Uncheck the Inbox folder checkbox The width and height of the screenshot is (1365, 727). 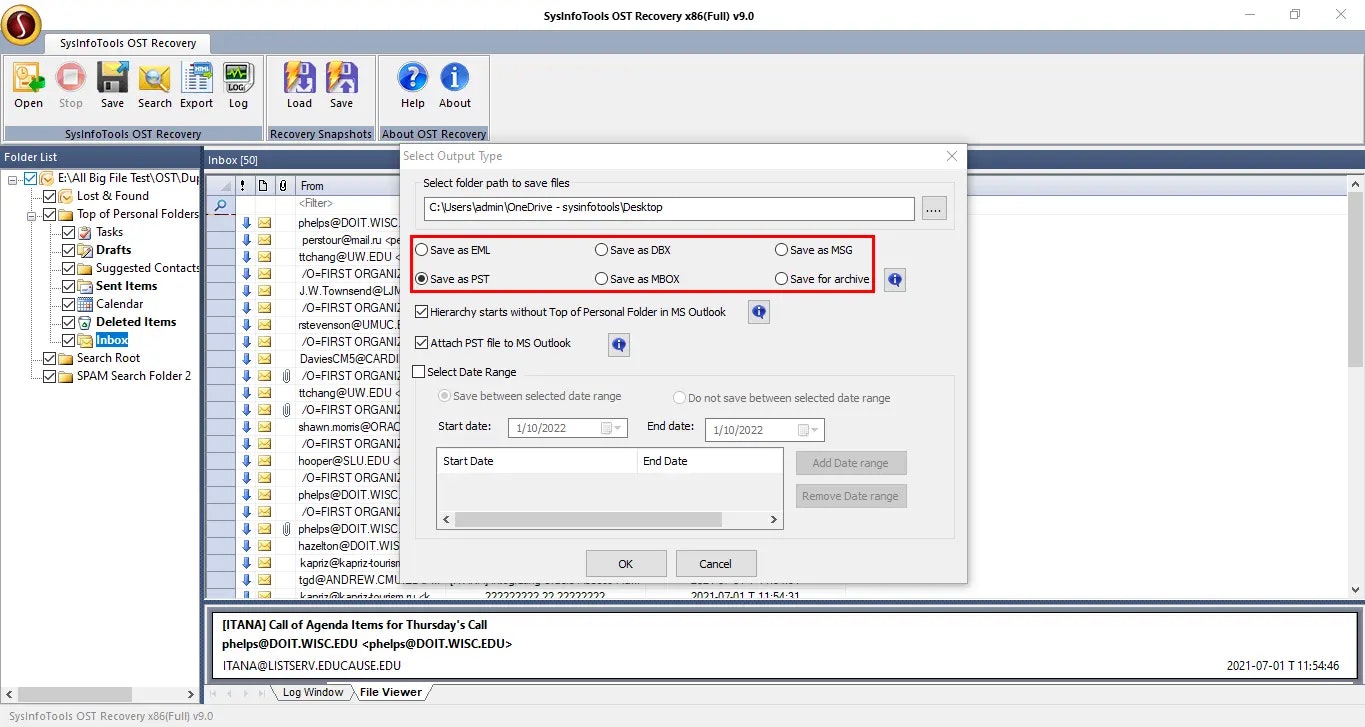(69, 340)
